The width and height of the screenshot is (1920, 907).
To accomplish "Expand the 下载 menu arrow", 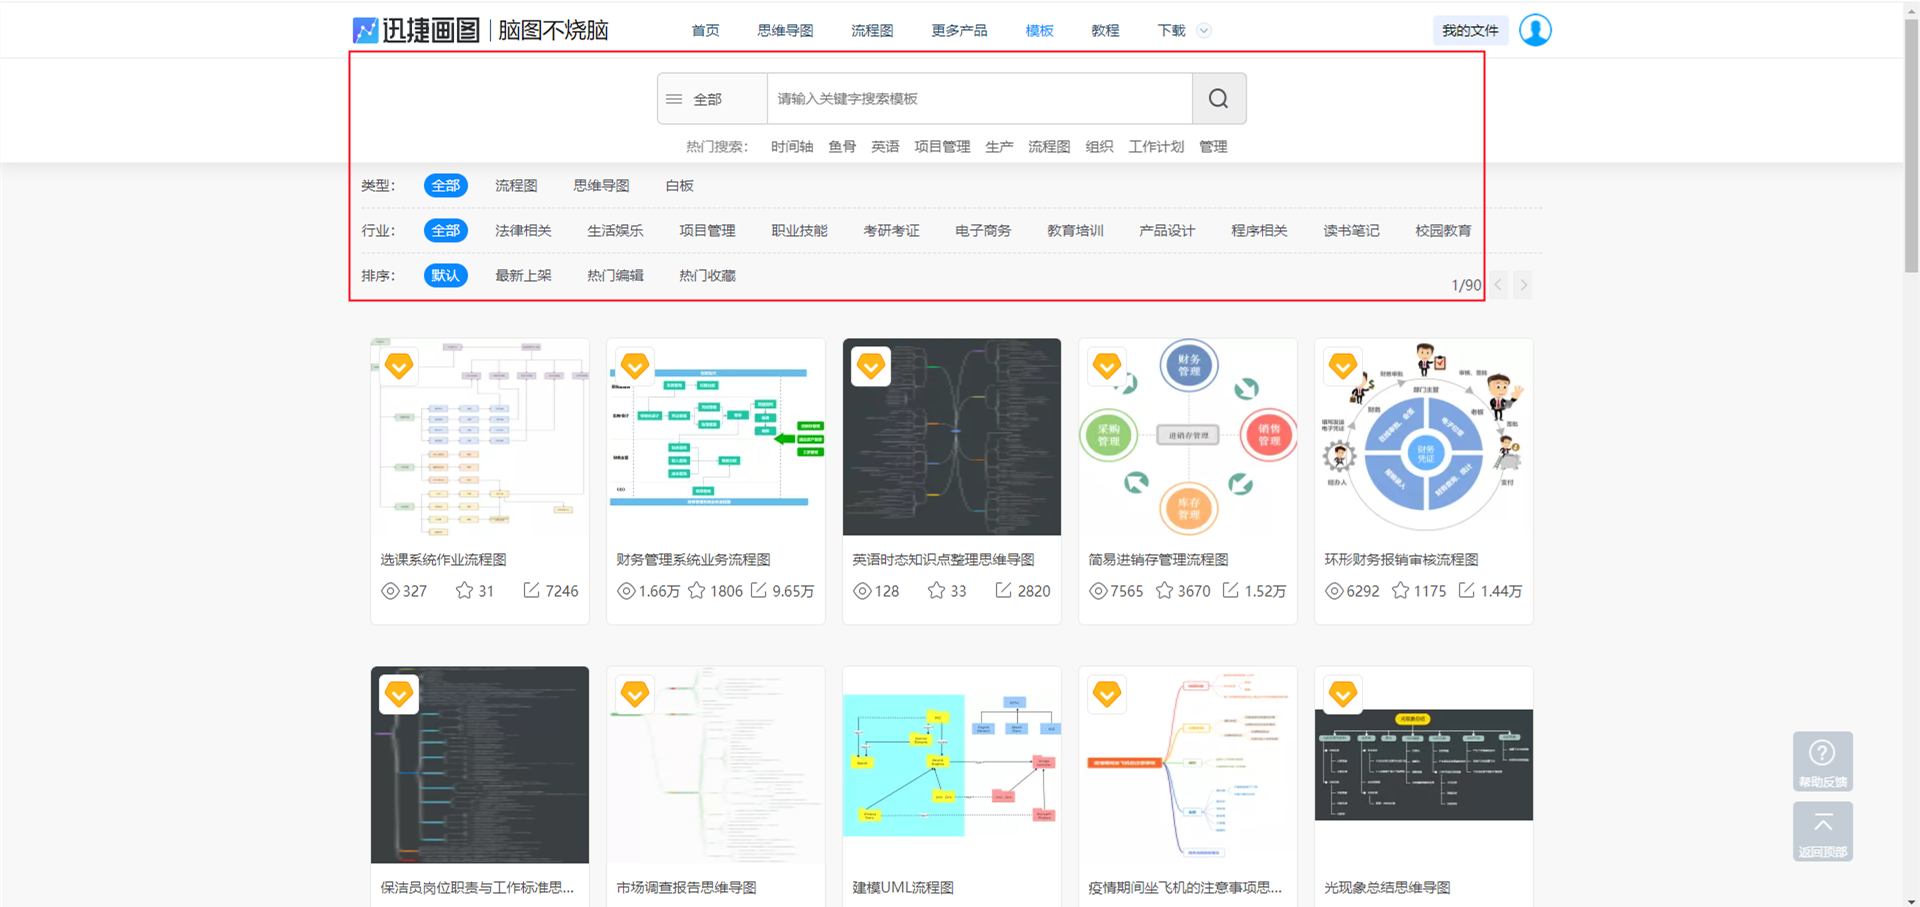I will pyautogui.click(x=1204, y=30).
